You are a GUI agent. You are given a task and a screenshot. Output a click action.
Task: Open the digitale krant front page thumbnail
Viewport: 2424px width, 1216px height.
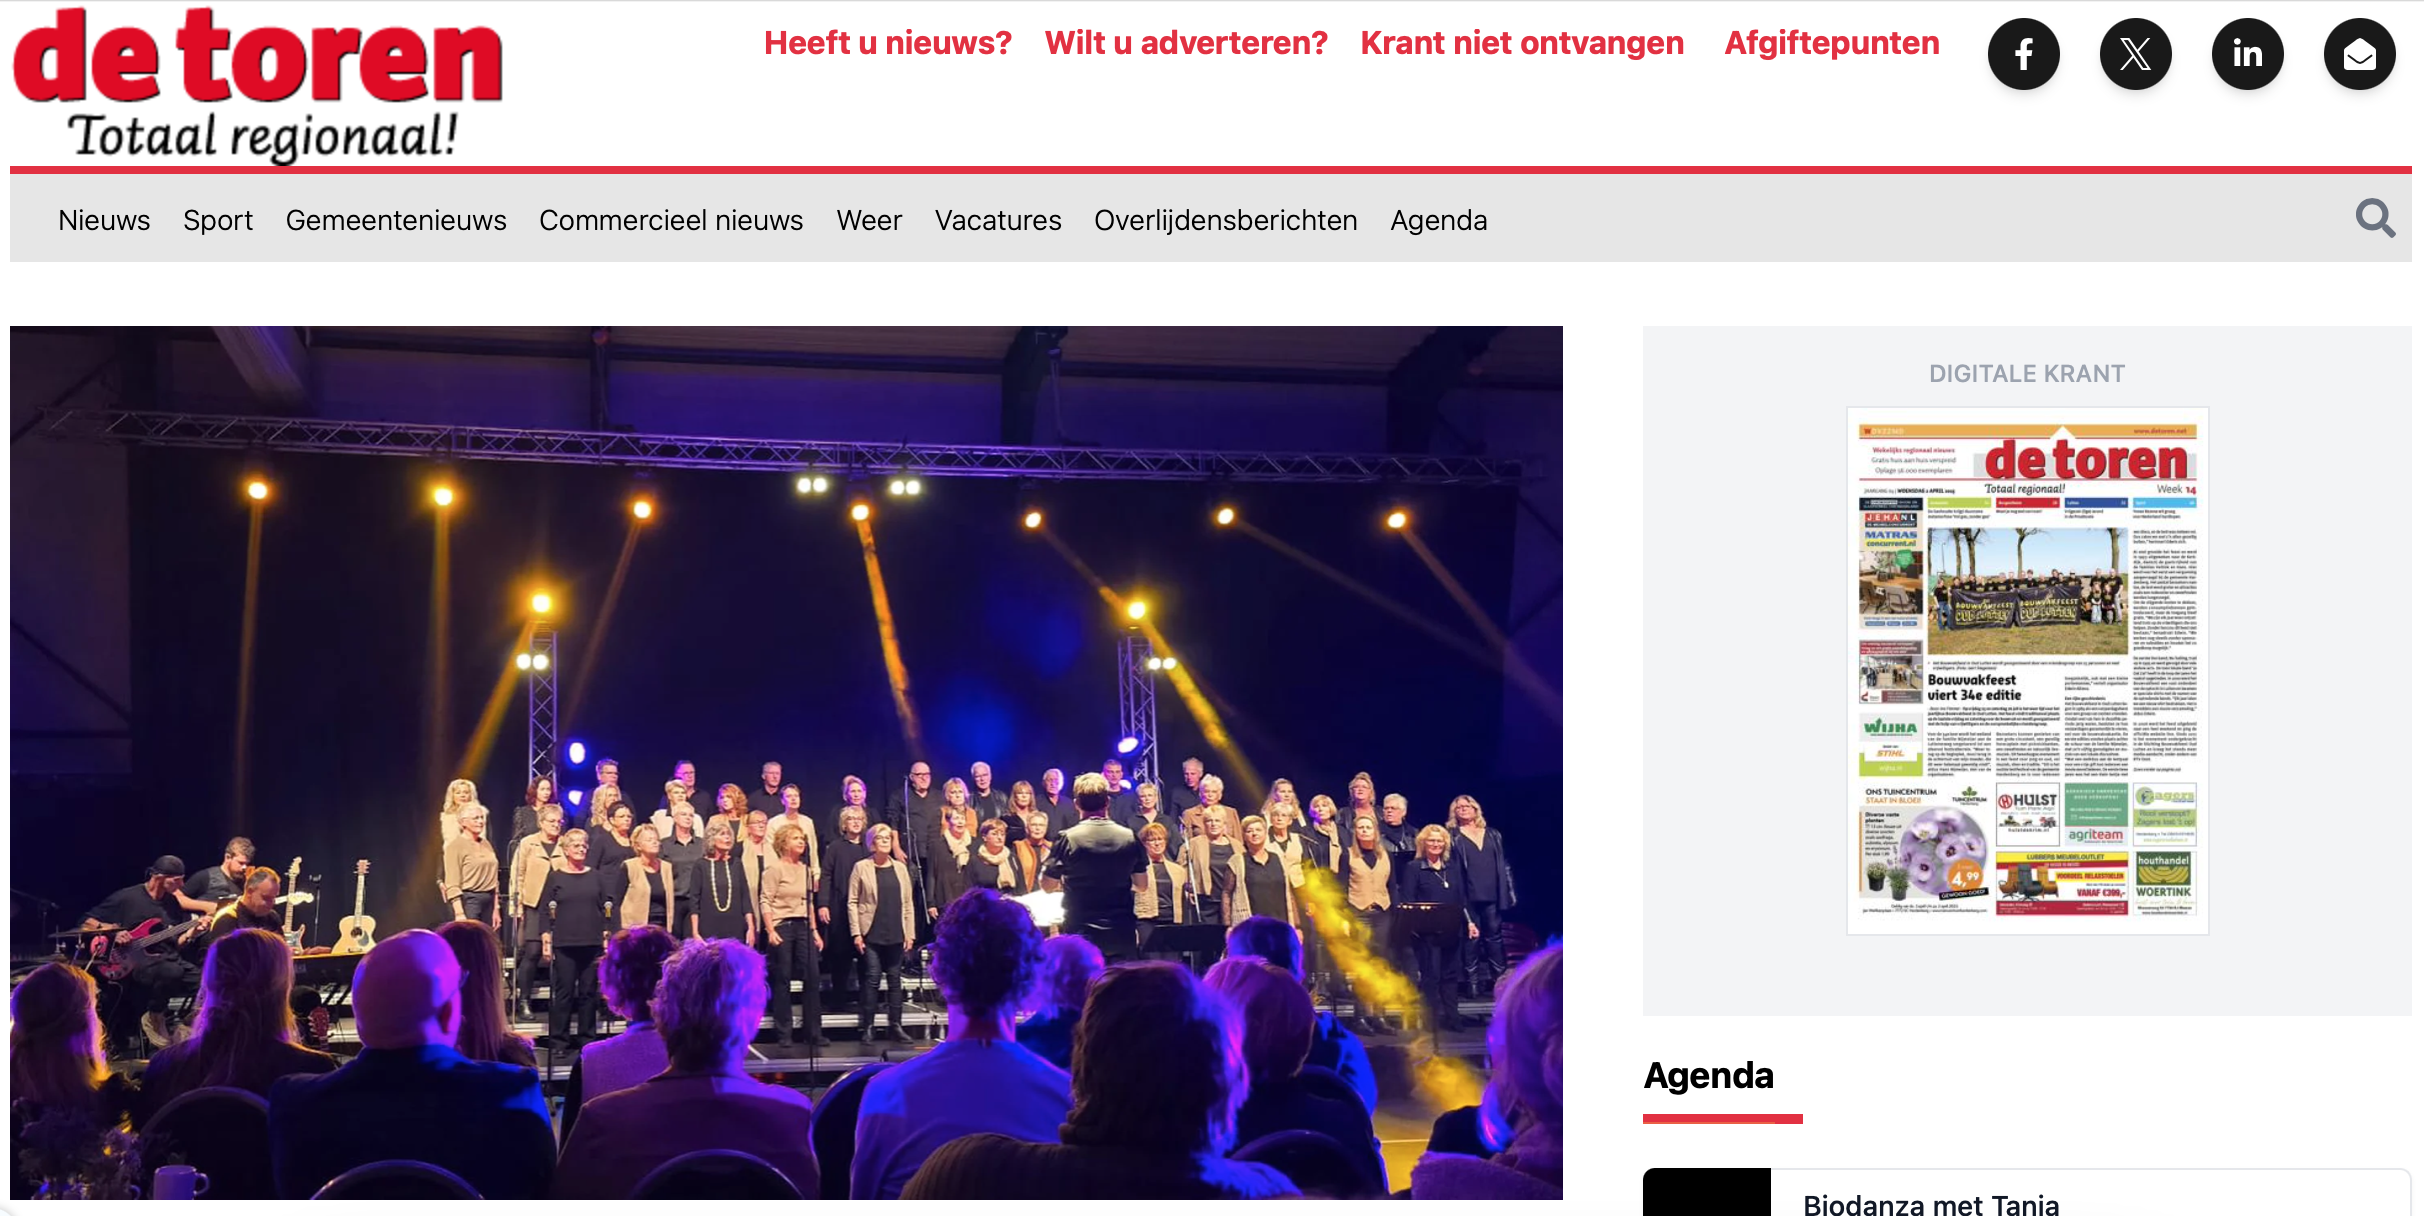pos(2027,670)
